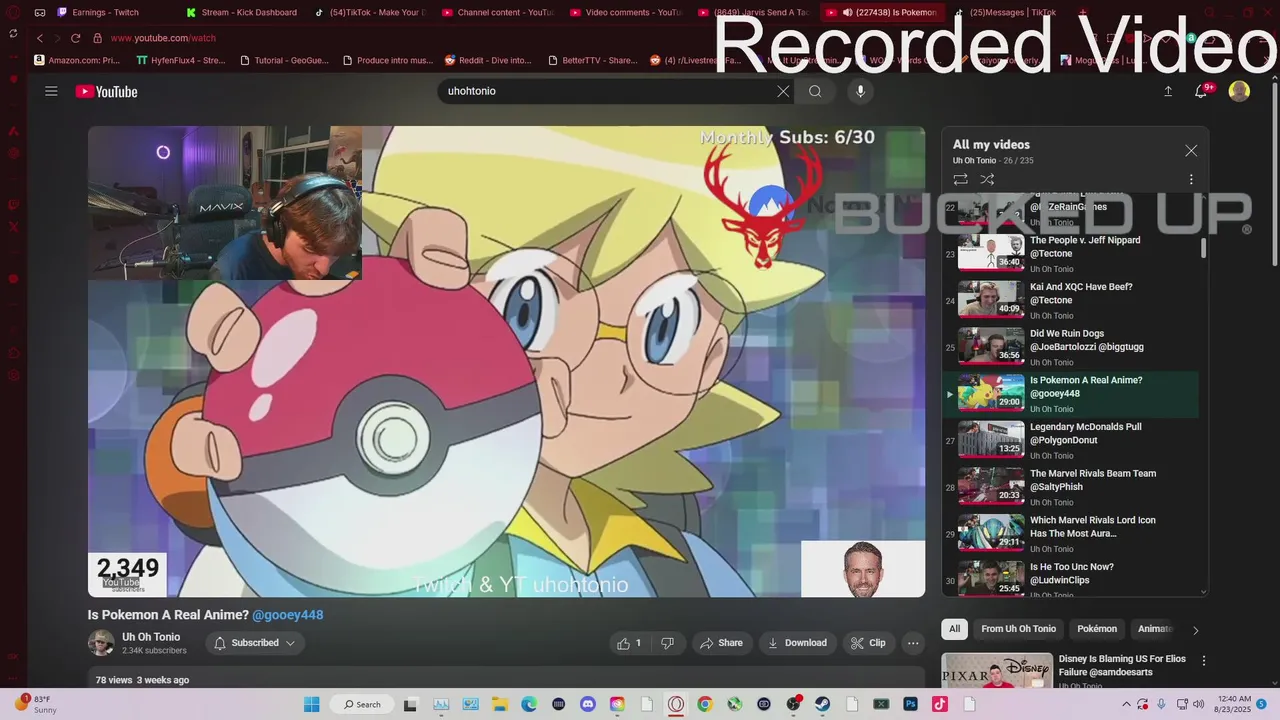Click the magnifier search button
This screenshot has height=720, width=1280.
pyautogui.click(x=815, y=91)
